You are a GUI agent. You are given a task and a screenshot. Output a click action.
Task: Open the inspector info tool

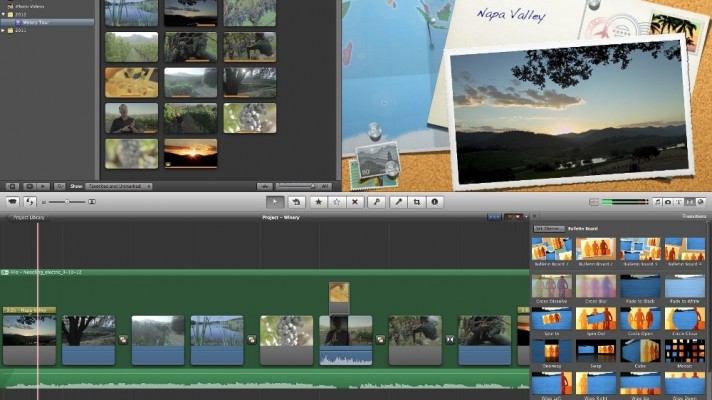[435, 201]
